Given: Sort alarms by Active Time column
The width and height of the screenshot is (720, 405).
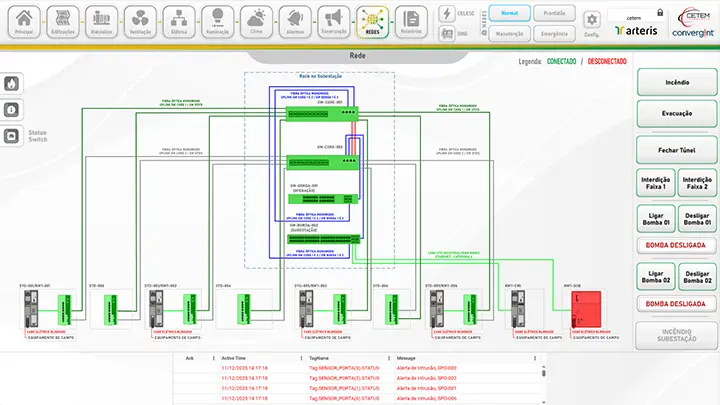Looking at the screenshot, I should [235, 357].
